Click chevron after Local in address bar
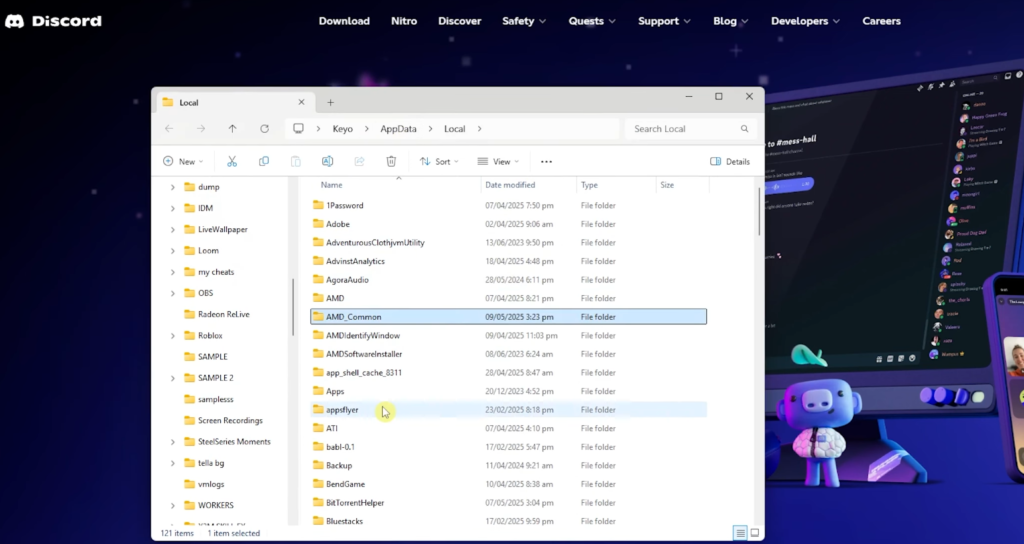The height and width of the screenshot is (544, 1024). (479, 129)
